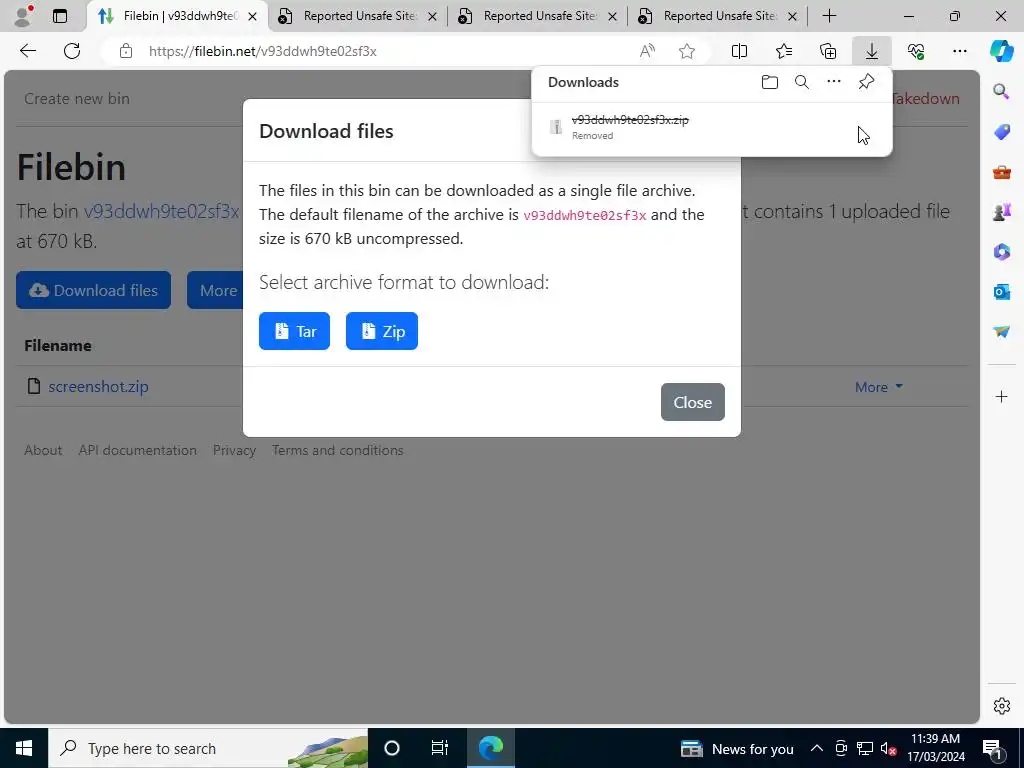Open browser profile icon
The width and height of the screenshot is (1024, 768).
pyautogui.click(x=24, y=16)
